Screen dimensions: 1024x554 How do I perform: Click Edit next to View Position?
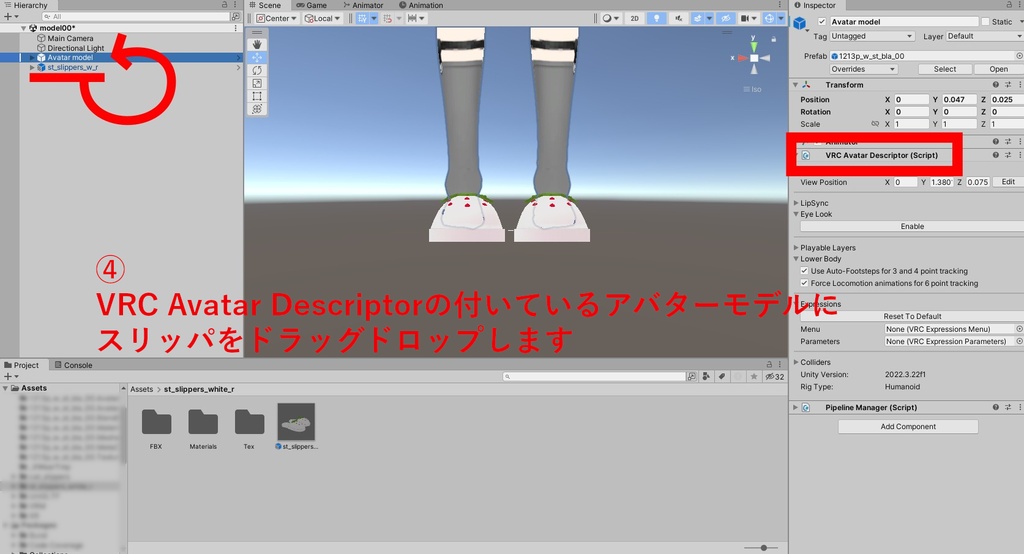[x=1008, y=182]
